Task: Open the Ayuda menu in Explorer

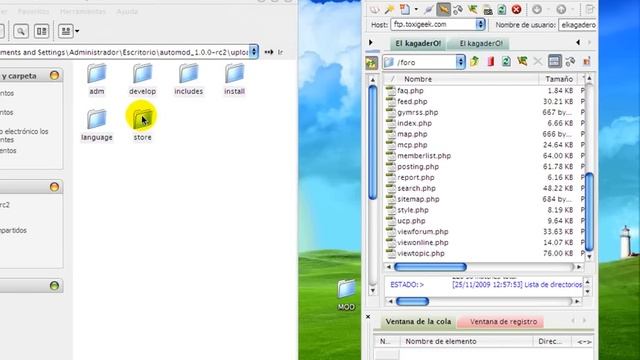Action: tap(127, 11)
